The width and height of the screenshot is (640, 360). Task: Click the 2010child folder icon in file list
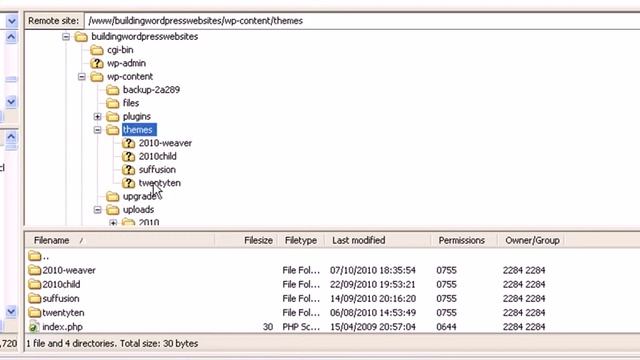click(x=35, y=284)
